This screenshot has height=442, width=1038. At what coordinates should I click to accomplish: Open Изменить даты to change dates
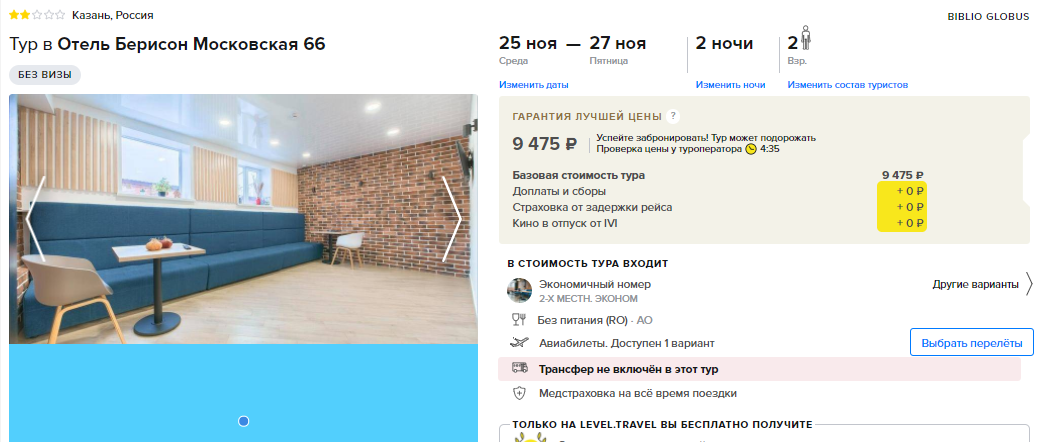[534, 85]
